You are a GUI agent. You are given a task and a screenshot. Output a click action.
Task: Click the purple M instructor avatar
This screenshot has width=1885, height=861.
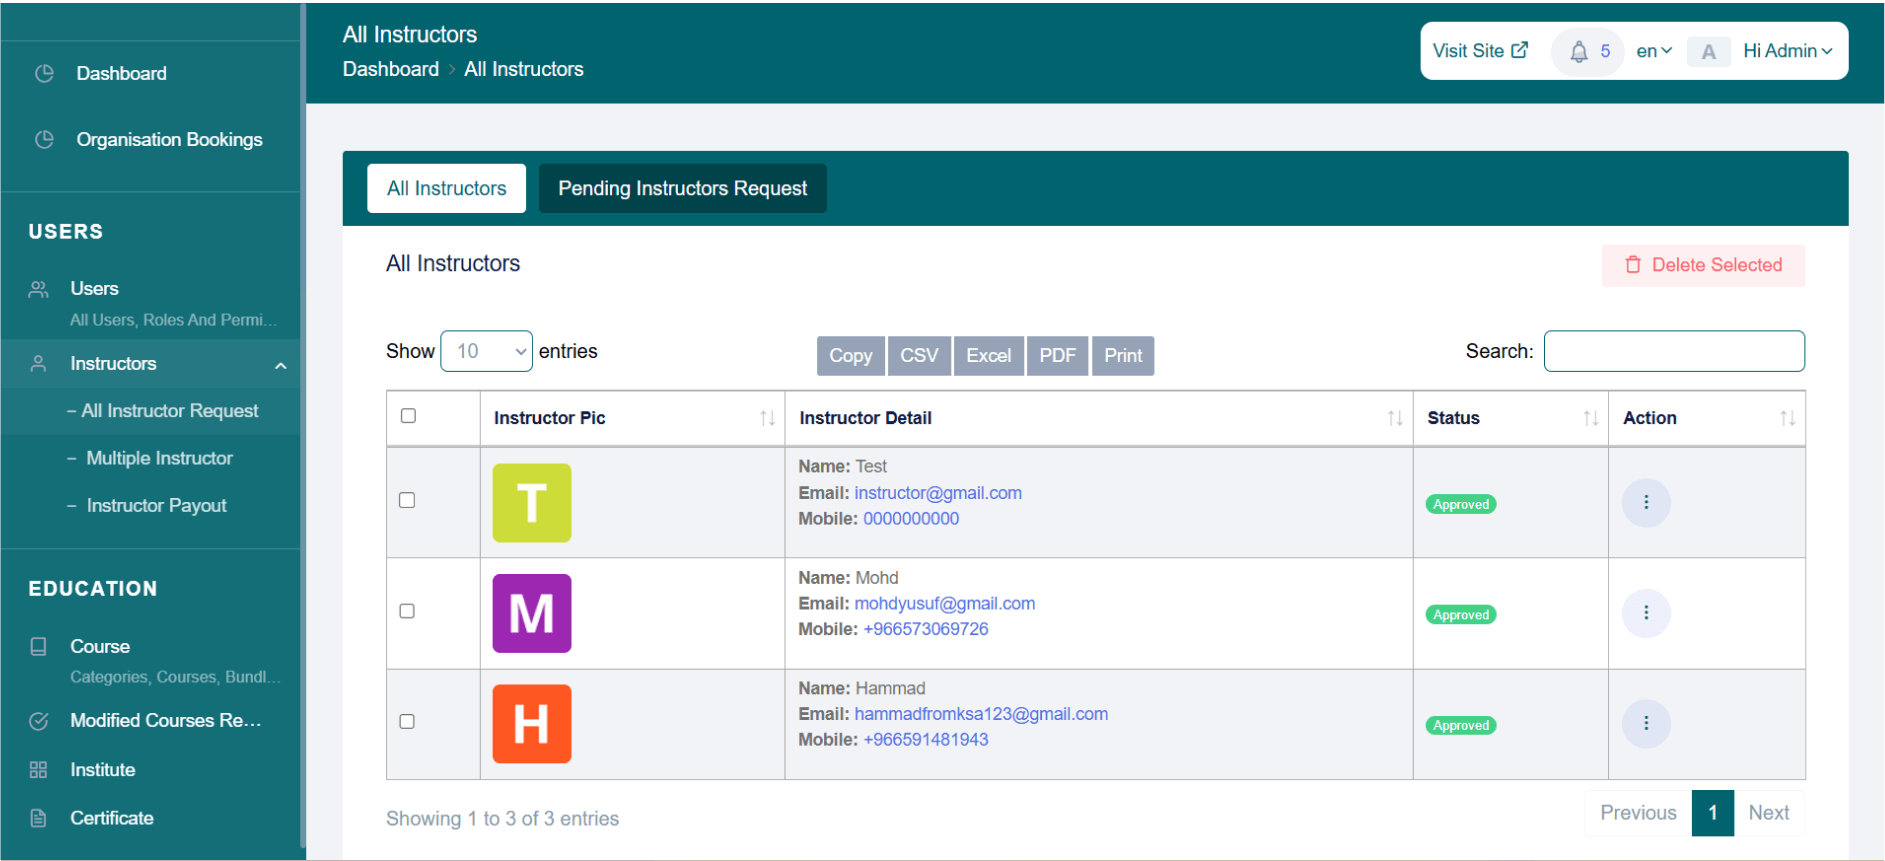(x=532, y=613)
